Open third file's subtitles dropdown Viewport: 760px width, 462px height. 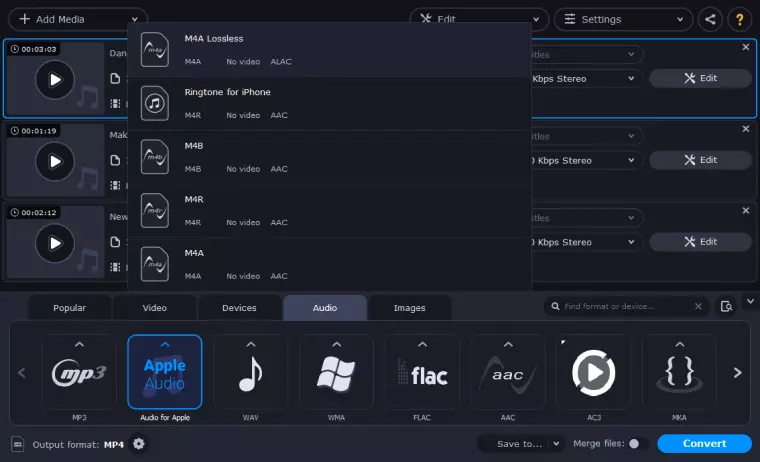587,218
